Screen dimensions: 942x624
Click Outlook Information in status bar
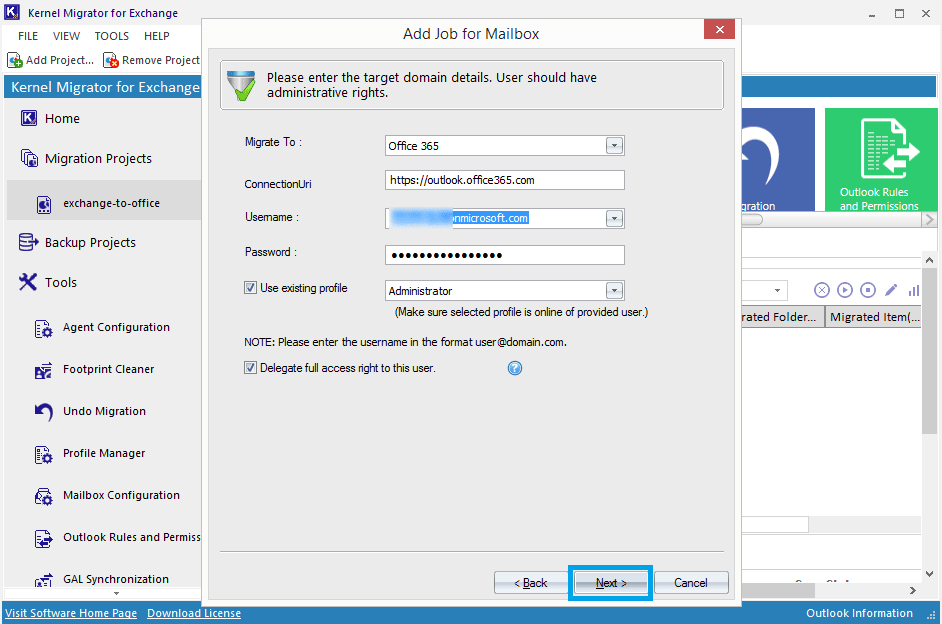pyautogui.click(x=859, y=613)
